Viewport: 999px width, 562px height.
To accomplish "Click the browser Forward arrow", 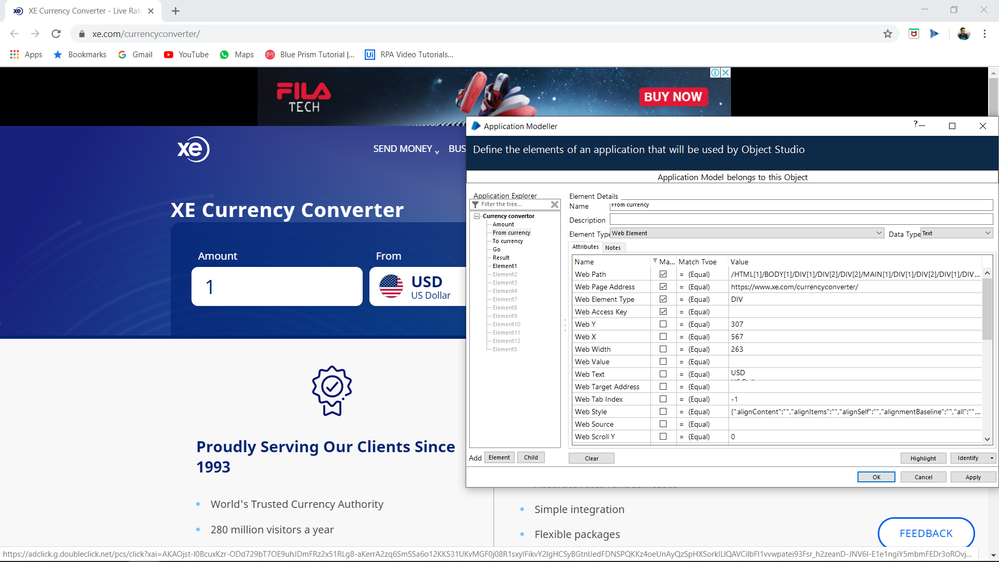I will (x=35, y=34).
